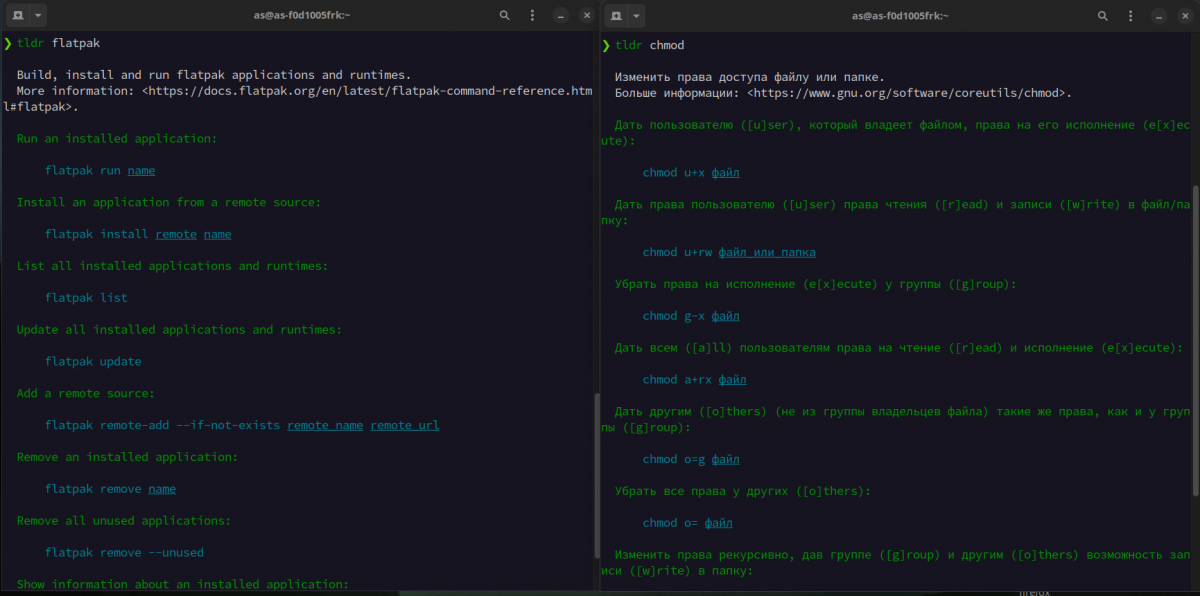Close the right terminal window

point(1185,16)
